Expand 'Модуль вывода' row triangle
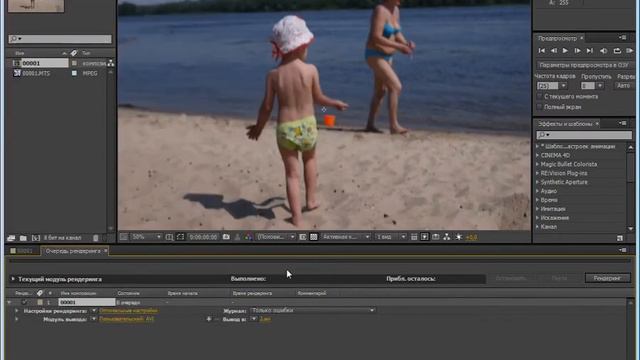 (x=16, y=319)
